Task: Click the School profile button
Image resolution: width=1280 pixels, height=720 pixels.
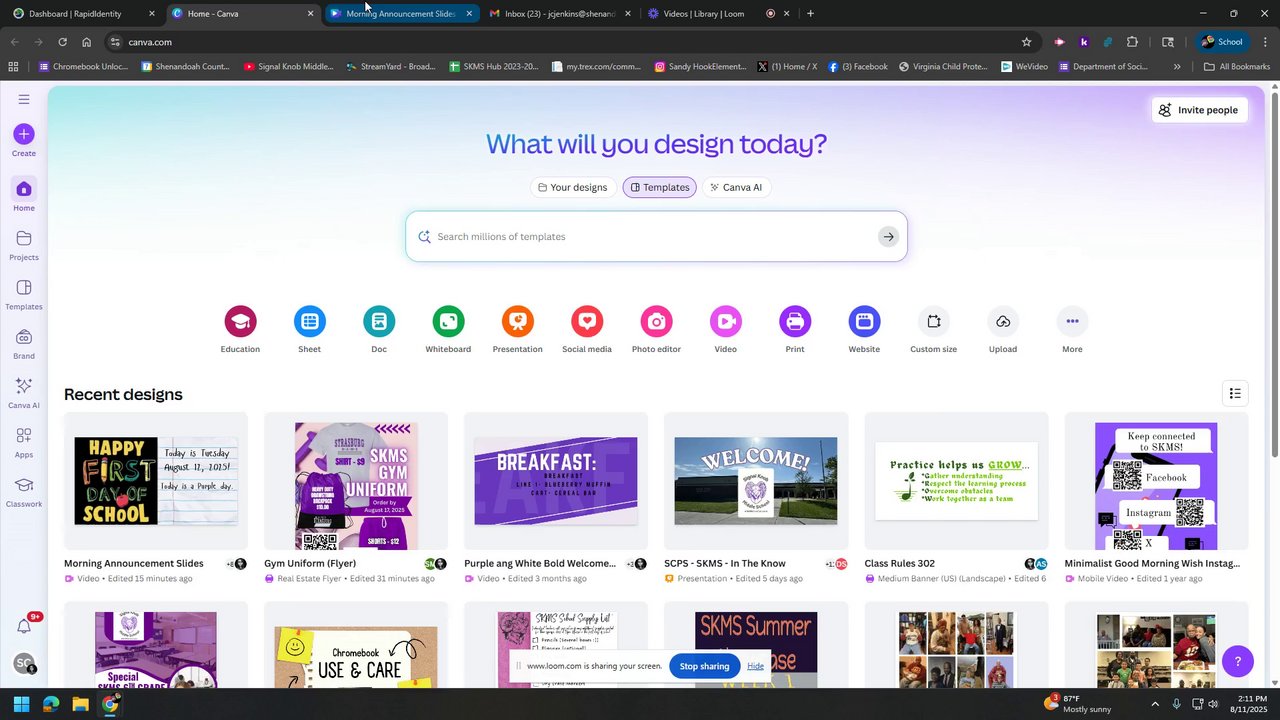Action: (1222, 42)
